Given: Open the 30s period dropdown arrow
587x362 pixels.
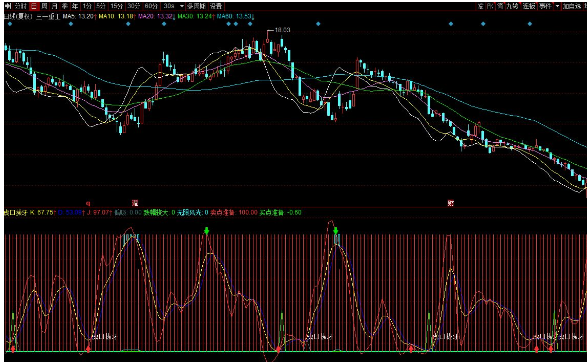Looking at the screenshot, I should 182,6.
